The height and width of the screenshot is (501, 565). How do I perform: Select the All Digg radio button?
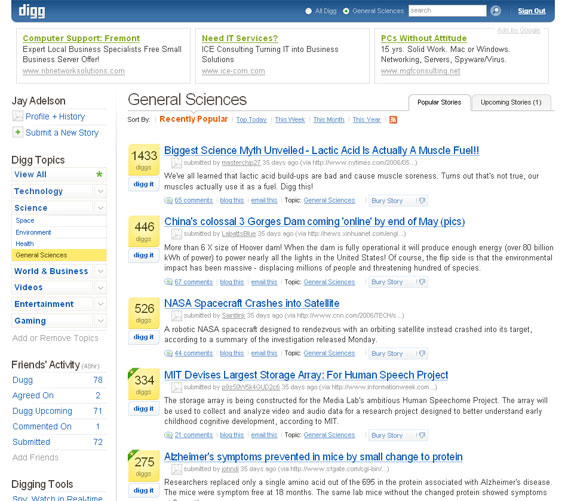click(308, 11)
